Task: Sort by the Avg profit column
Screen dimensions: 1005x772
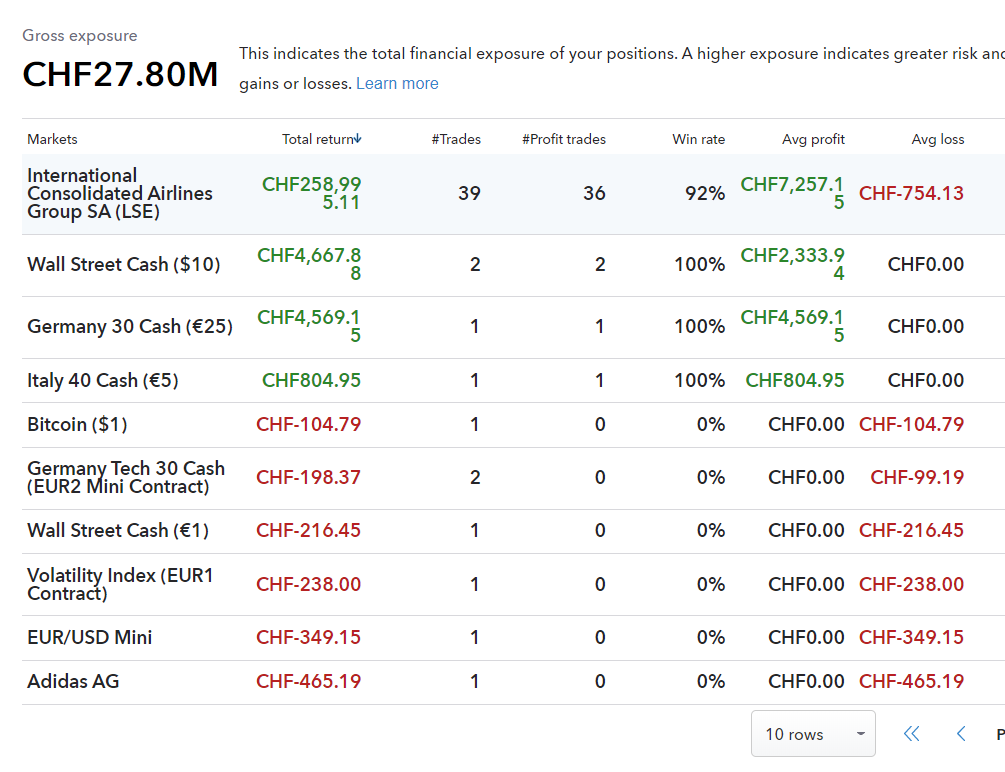Action: tap(813, 139)
